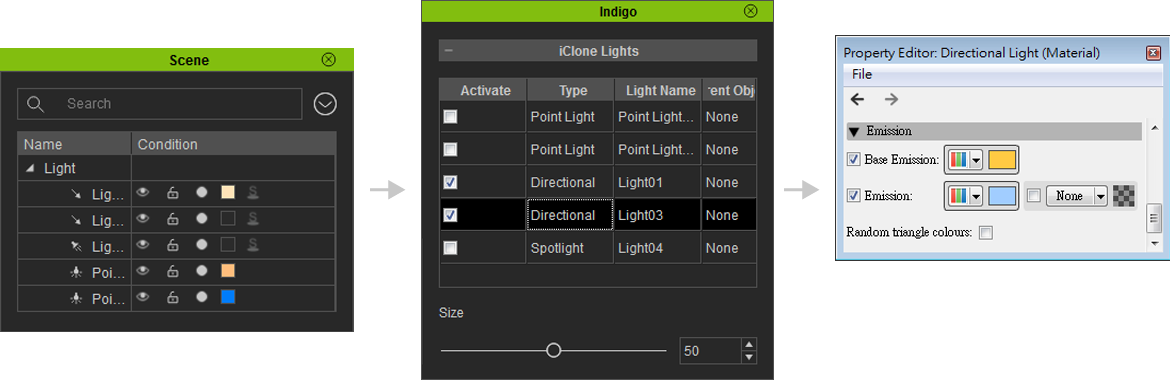
Task: Collapse the Light tree node
Action: (30, 169)
